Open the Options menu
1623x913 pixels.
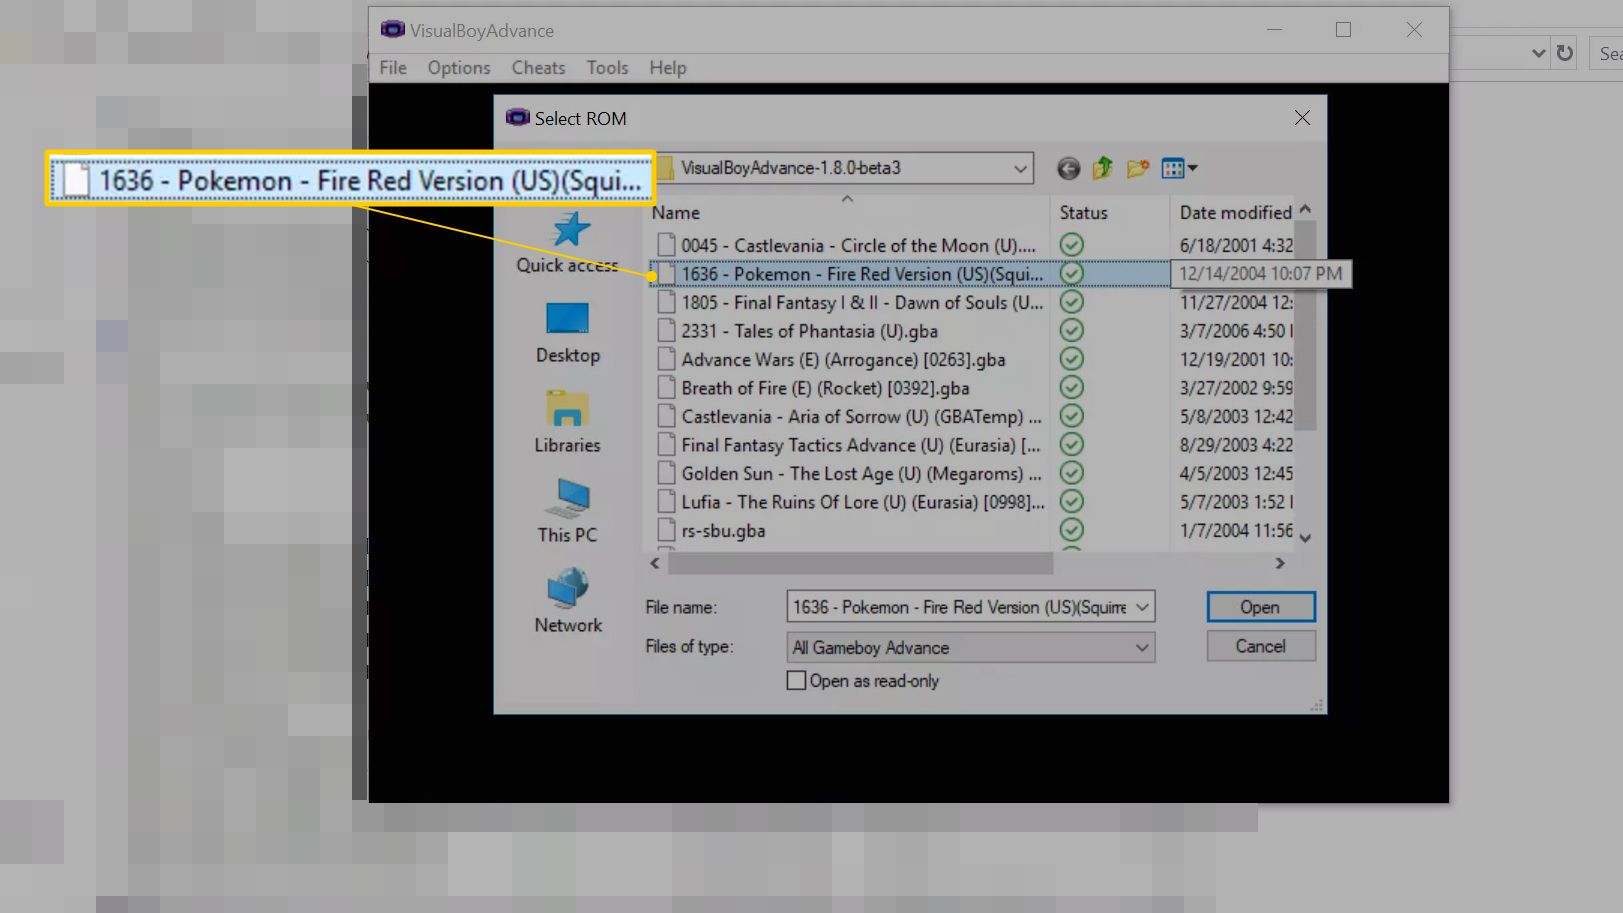point(459,68)
